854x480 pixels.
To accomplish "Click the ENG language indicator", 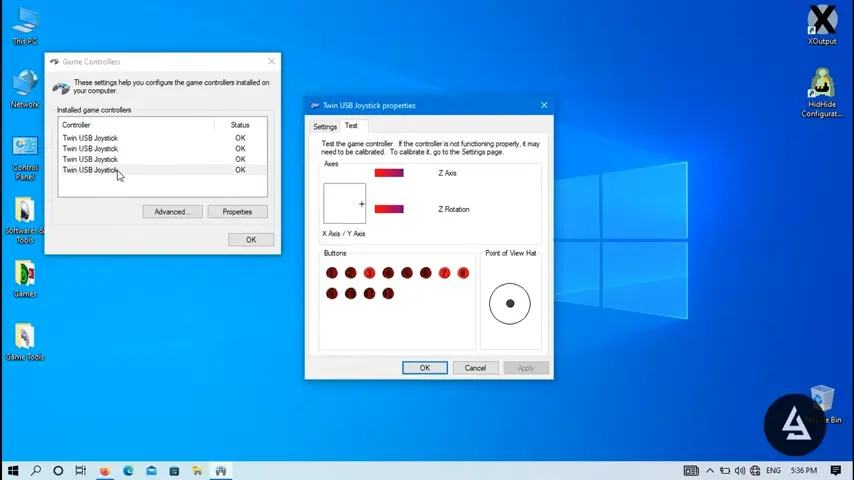I will coord(773,470).
